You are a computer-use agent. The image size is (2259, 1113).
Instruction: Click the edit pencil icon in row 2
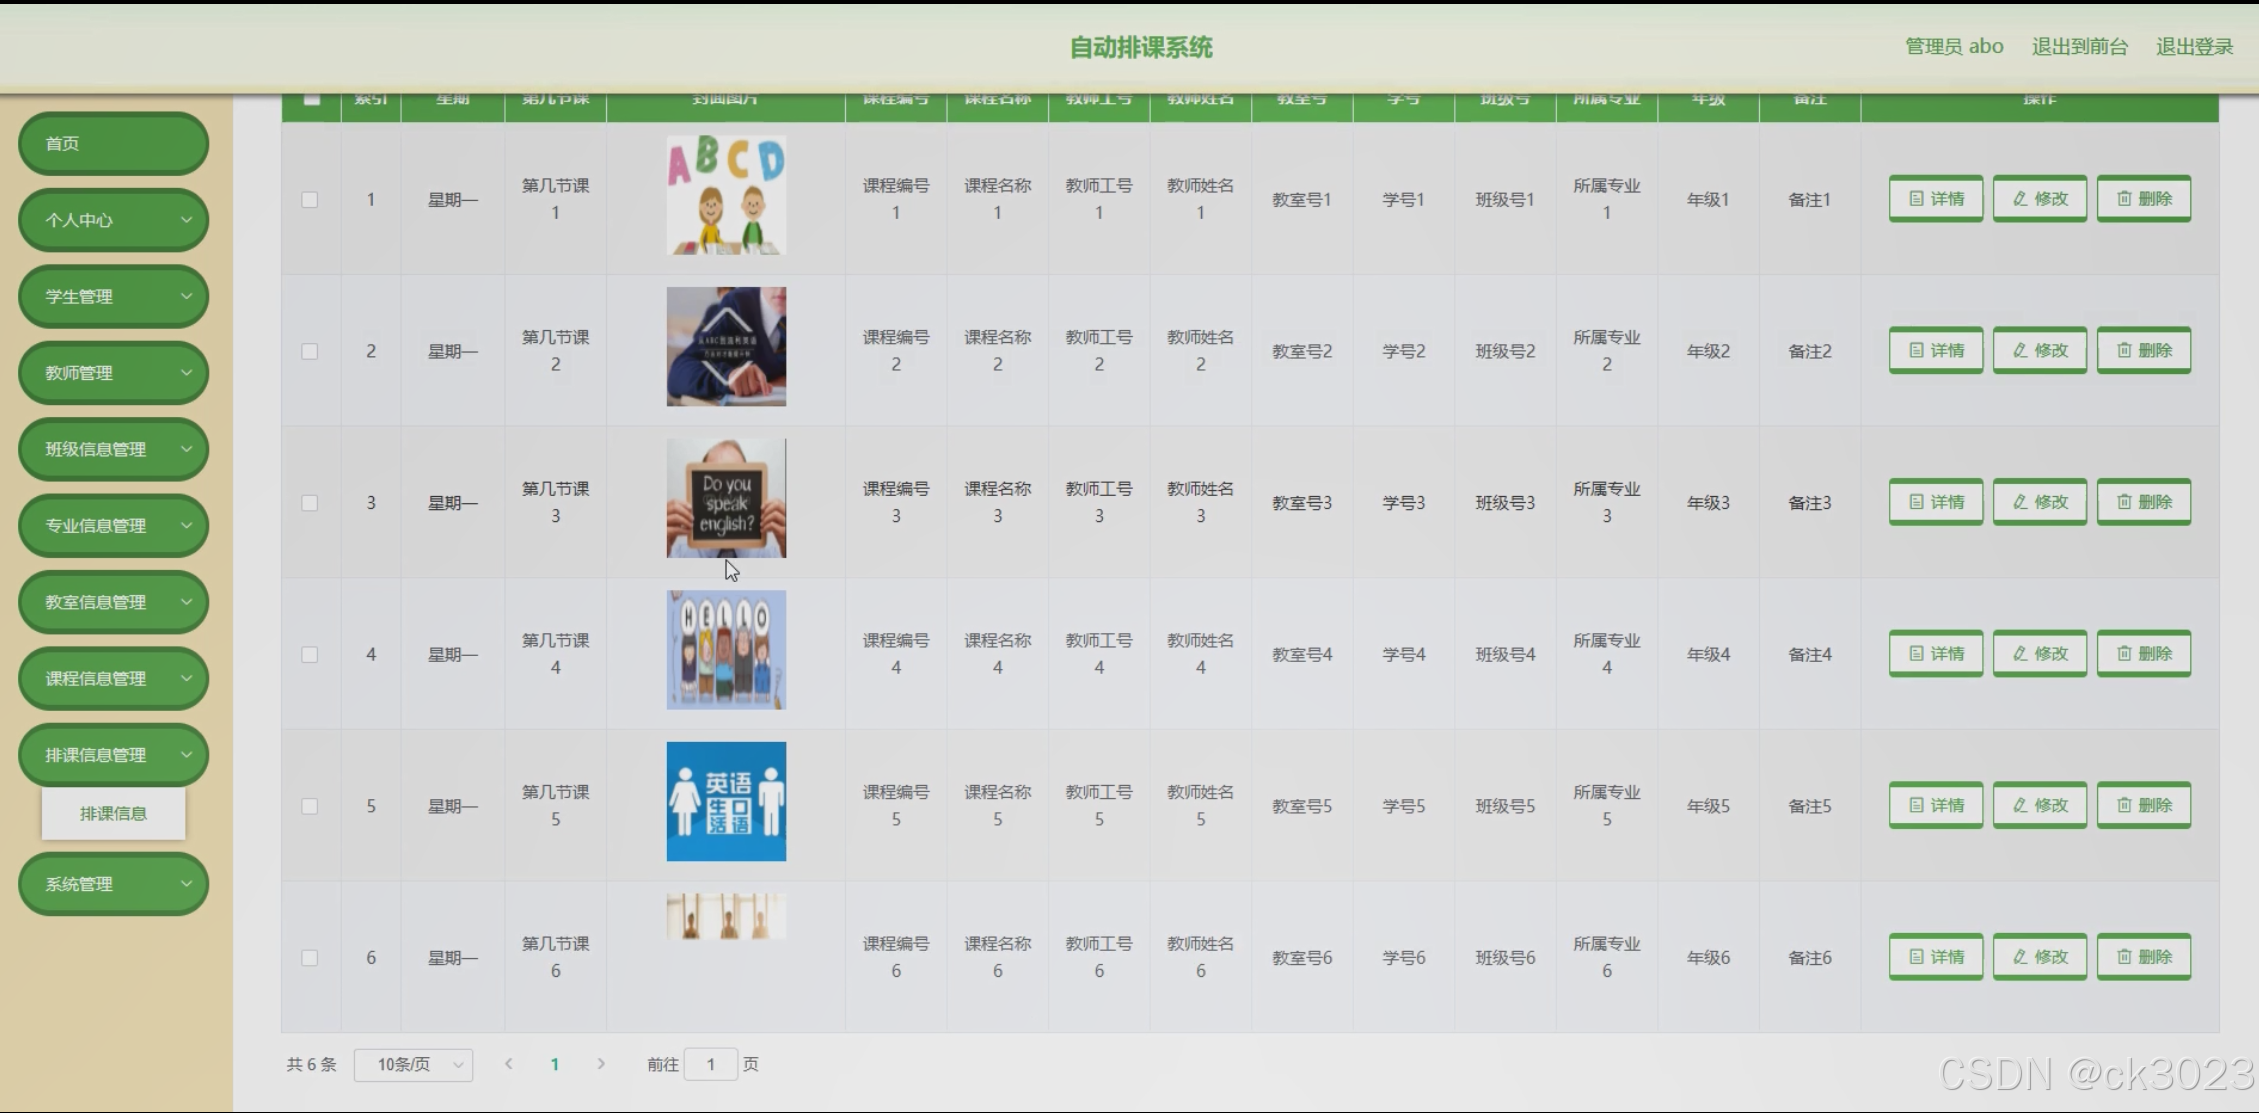pyautogui.click(x=2020, y=351)
